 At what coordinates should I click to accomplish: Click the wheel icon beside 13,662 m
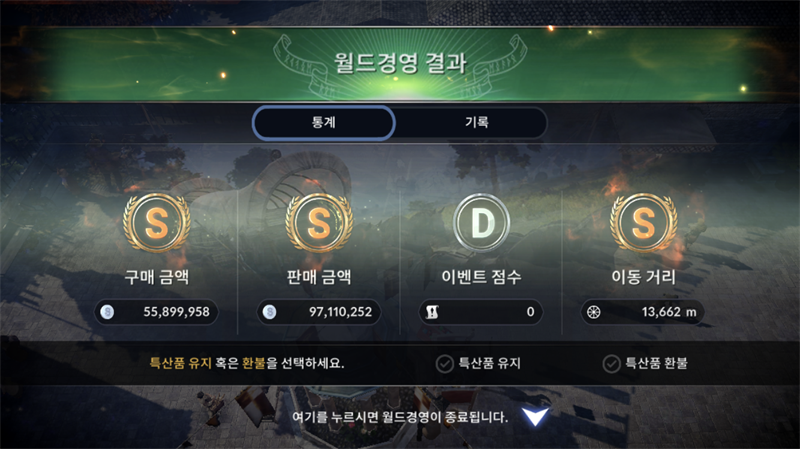click(594, 312)
